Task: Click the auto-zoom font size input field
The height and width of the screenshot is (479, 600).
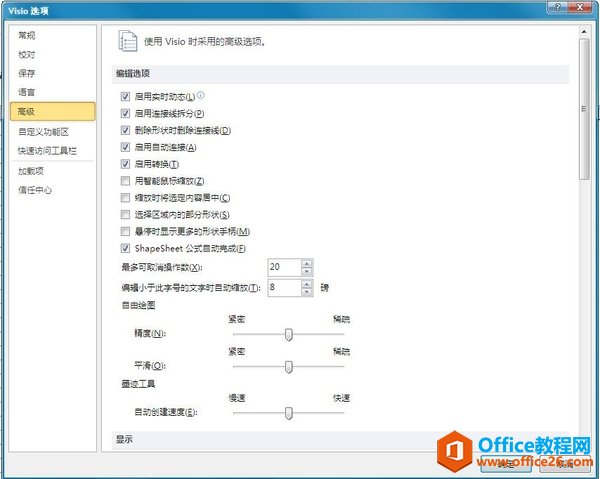Action: [285, 287]
